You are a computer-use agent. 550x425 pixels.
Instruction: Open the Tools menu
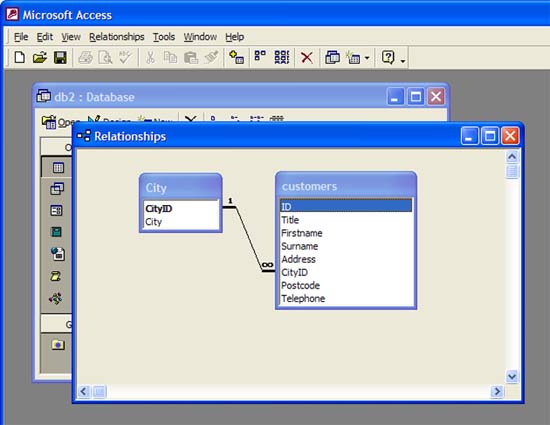164,36
